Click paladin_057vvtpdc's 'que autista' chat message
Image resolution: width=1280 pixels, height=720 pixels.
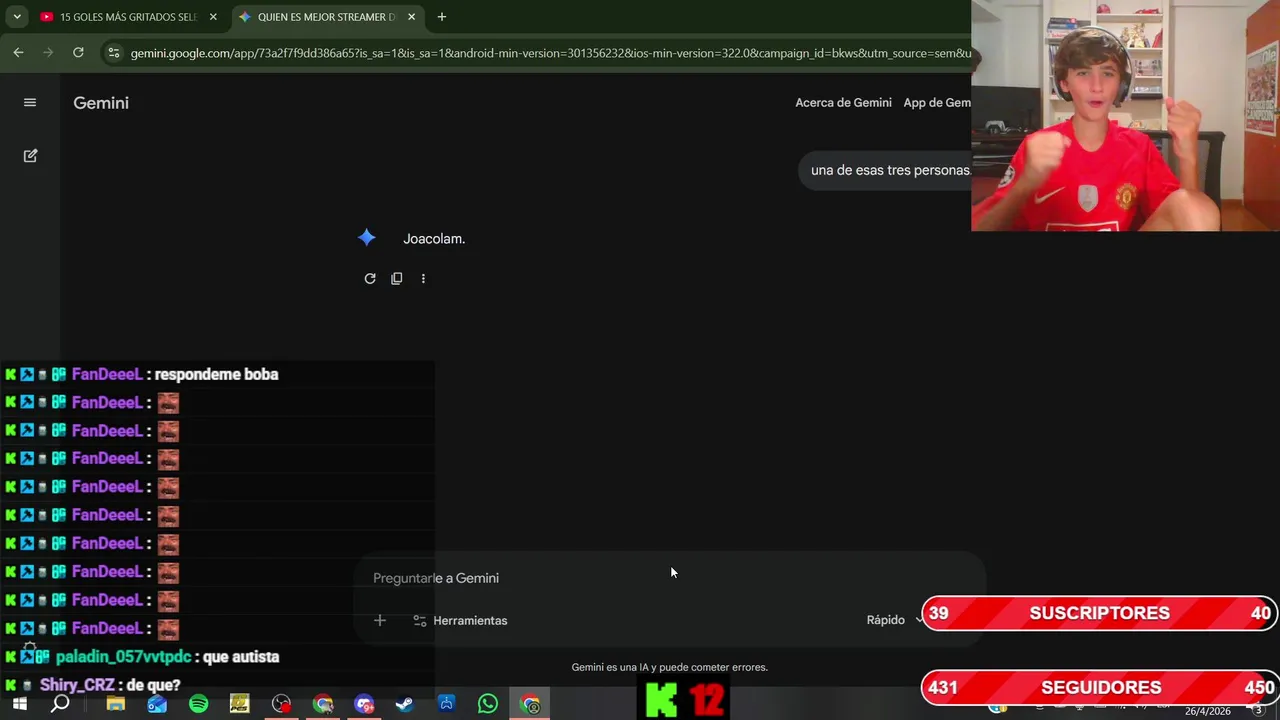tap(240, 657)
